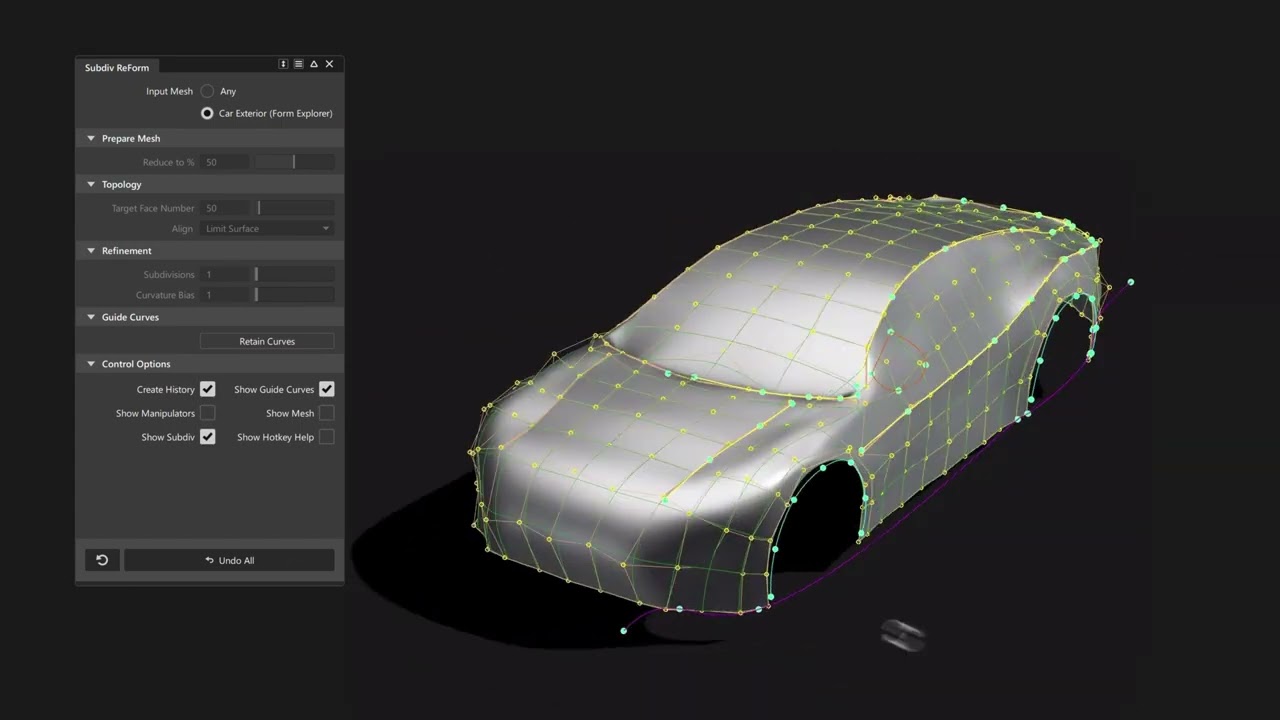Click the Subdivisions value field
The height and width of the screenshot is (720, 1280).
tap(224, 274)
